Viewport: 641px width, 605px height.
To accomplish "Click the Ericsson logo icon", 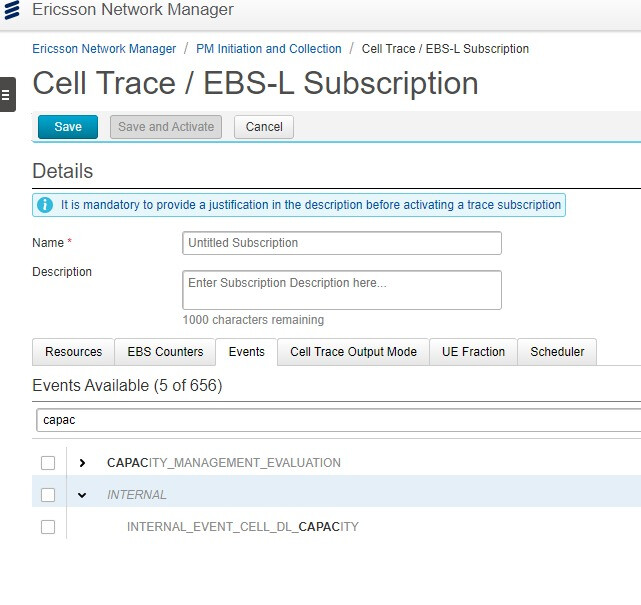I will pos(12,10).
